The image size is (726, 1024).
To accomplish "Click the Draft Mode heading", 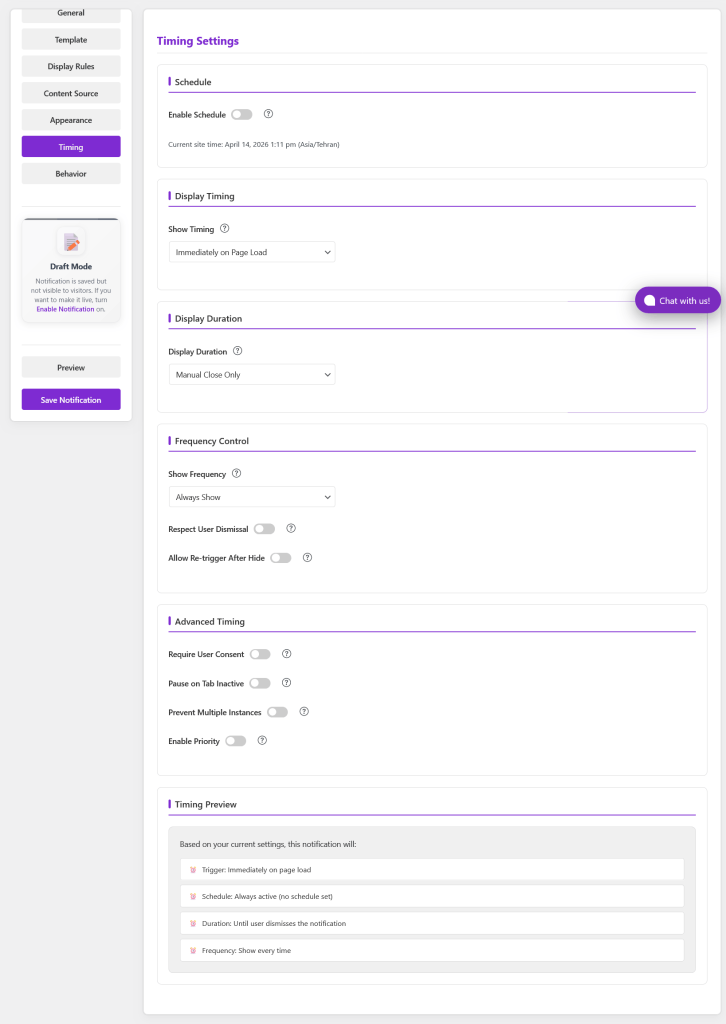I will tap(71, 266).
